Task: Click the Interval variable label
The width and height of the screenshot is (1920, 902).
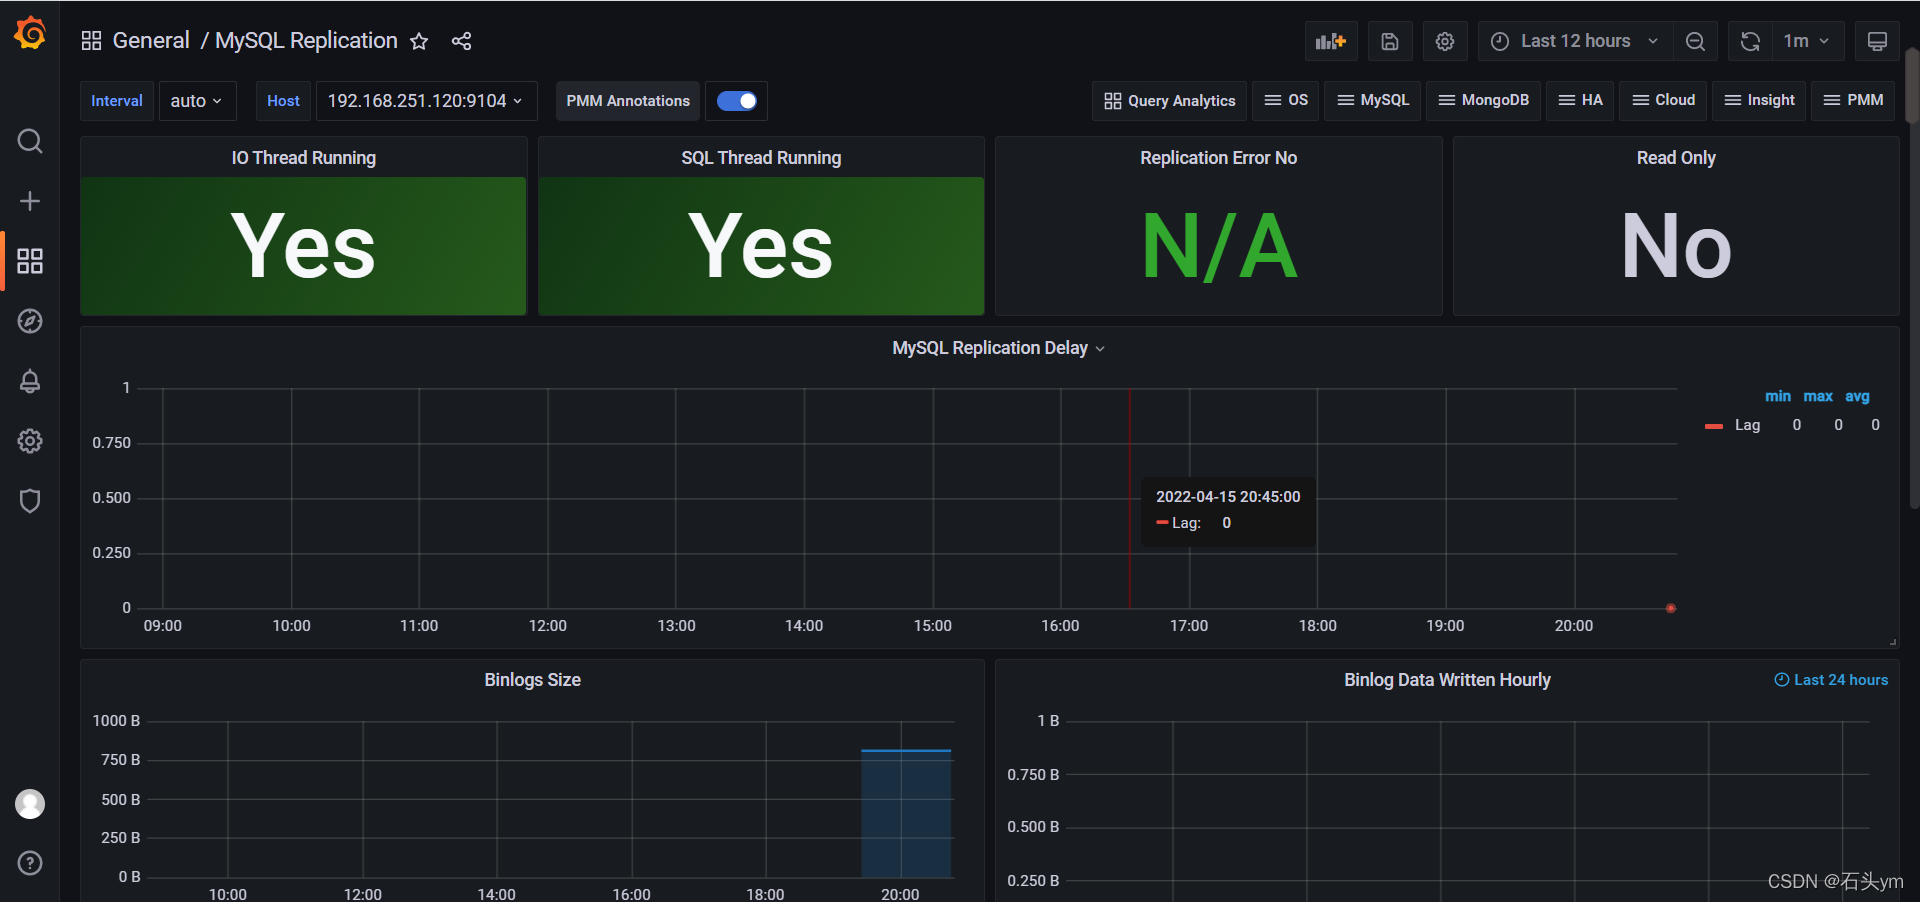Action: click(x=117, y=101)
